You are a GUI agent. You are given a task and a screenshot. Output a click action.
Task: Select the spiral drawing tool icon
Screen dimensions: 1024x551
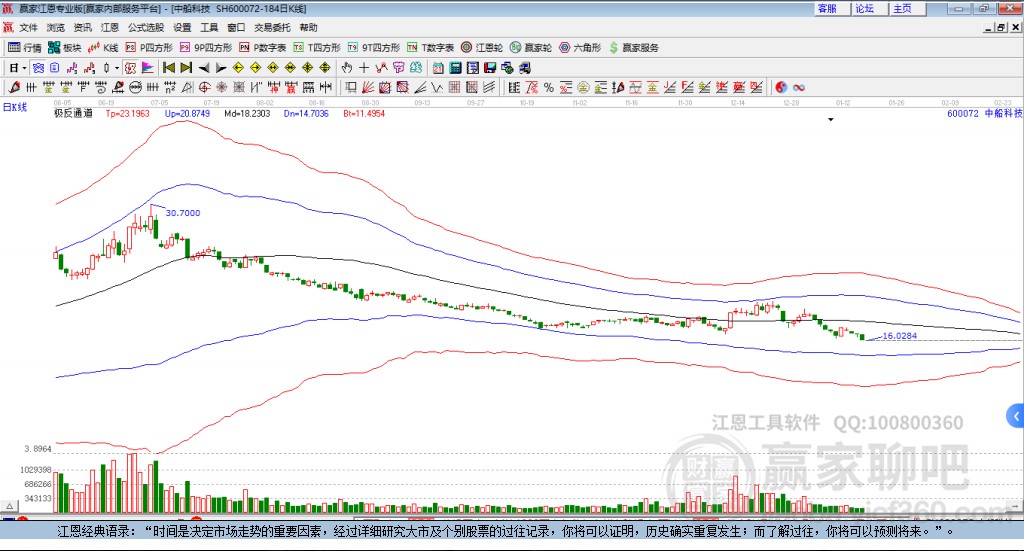[x=101, y=87]
